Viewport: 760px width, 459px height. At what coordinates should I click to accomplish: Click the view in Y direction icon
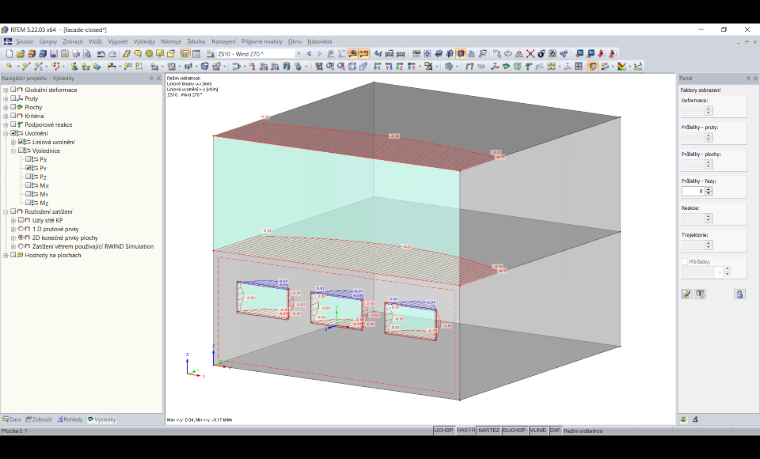(x=389, y=66)
